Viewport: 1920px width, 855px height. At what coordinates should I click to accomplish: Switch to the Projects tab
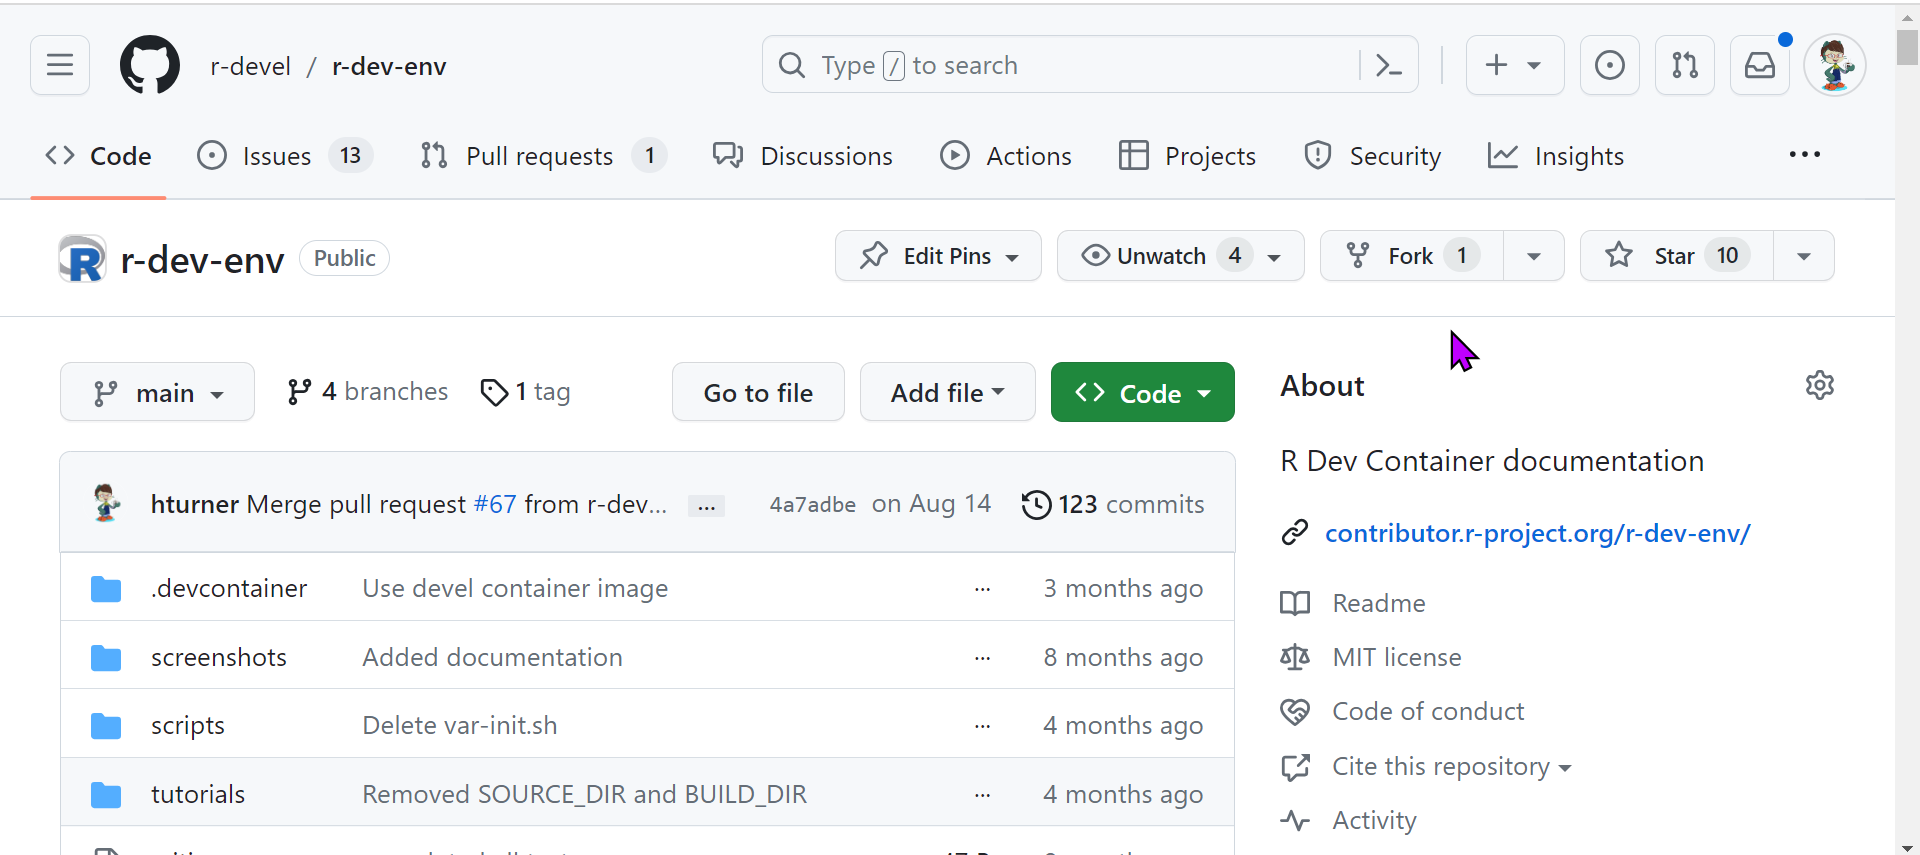(x=1187, y=156)
